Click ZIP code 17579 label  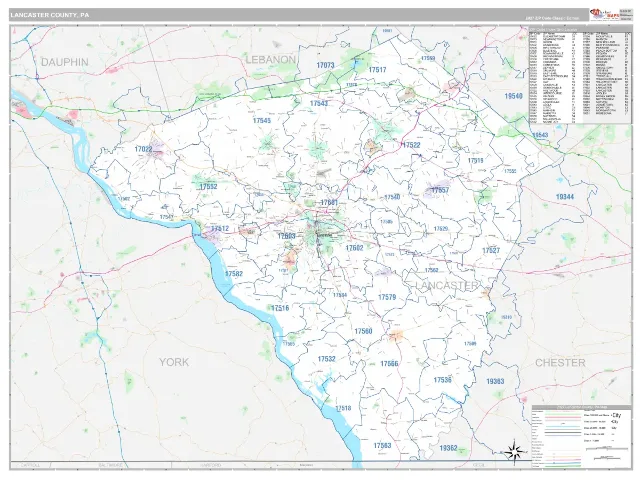[387, 298]
